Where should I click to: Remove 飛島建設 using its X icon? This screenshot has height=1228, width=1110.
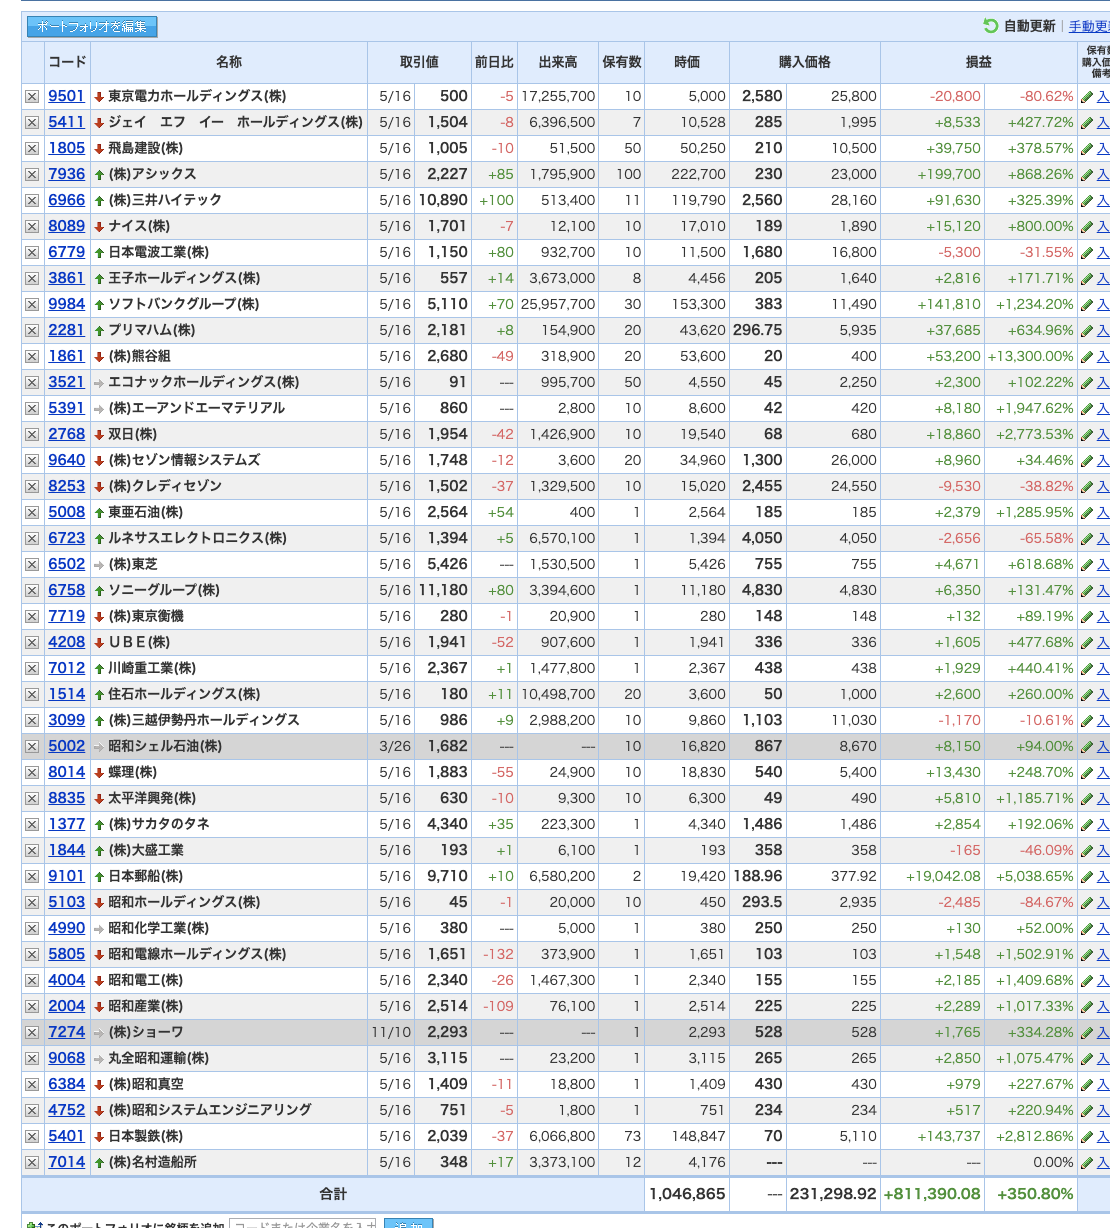click(32, 148)
